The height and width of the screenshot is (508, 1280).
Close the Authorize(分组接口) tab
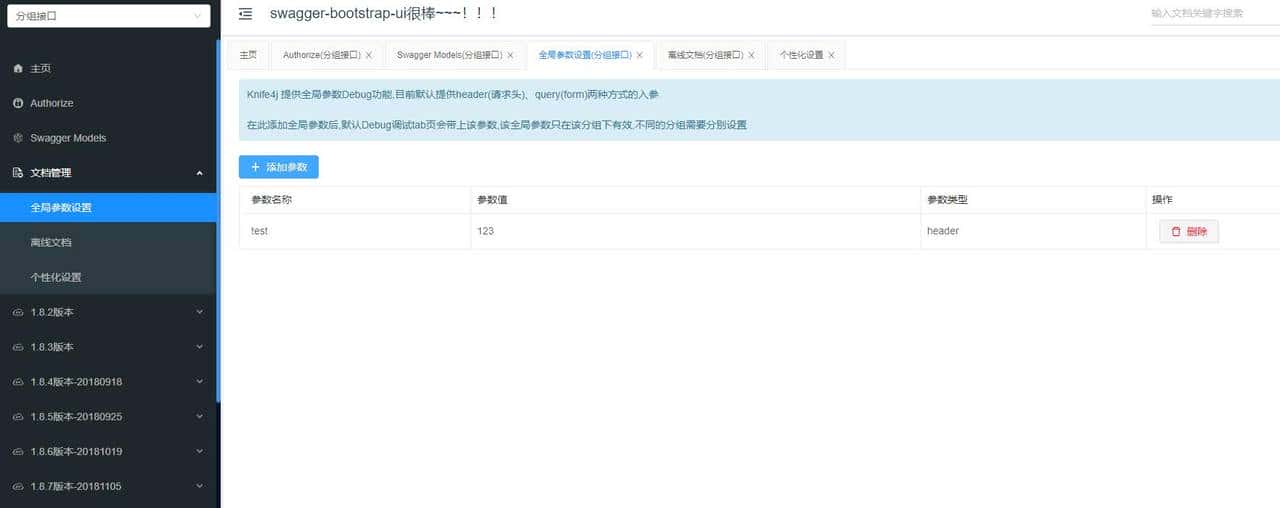tap(369, 55)
